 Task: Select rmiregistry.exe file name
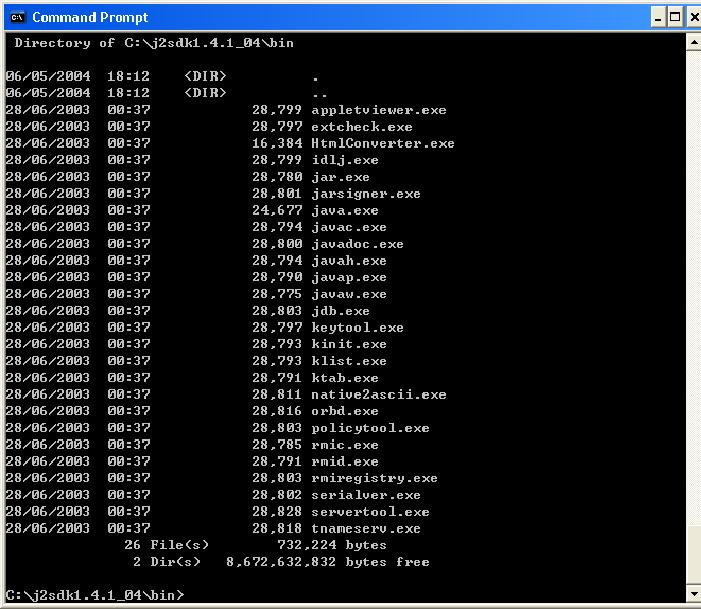[374, 478]
